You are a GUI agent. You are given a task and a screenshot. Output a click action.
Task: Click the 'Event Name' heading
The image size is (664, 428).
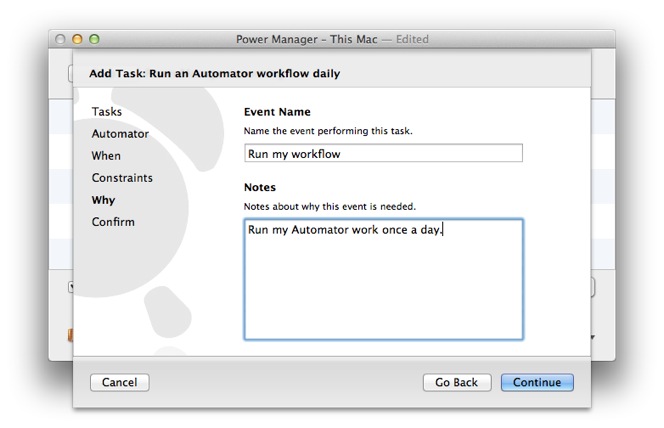277,112
